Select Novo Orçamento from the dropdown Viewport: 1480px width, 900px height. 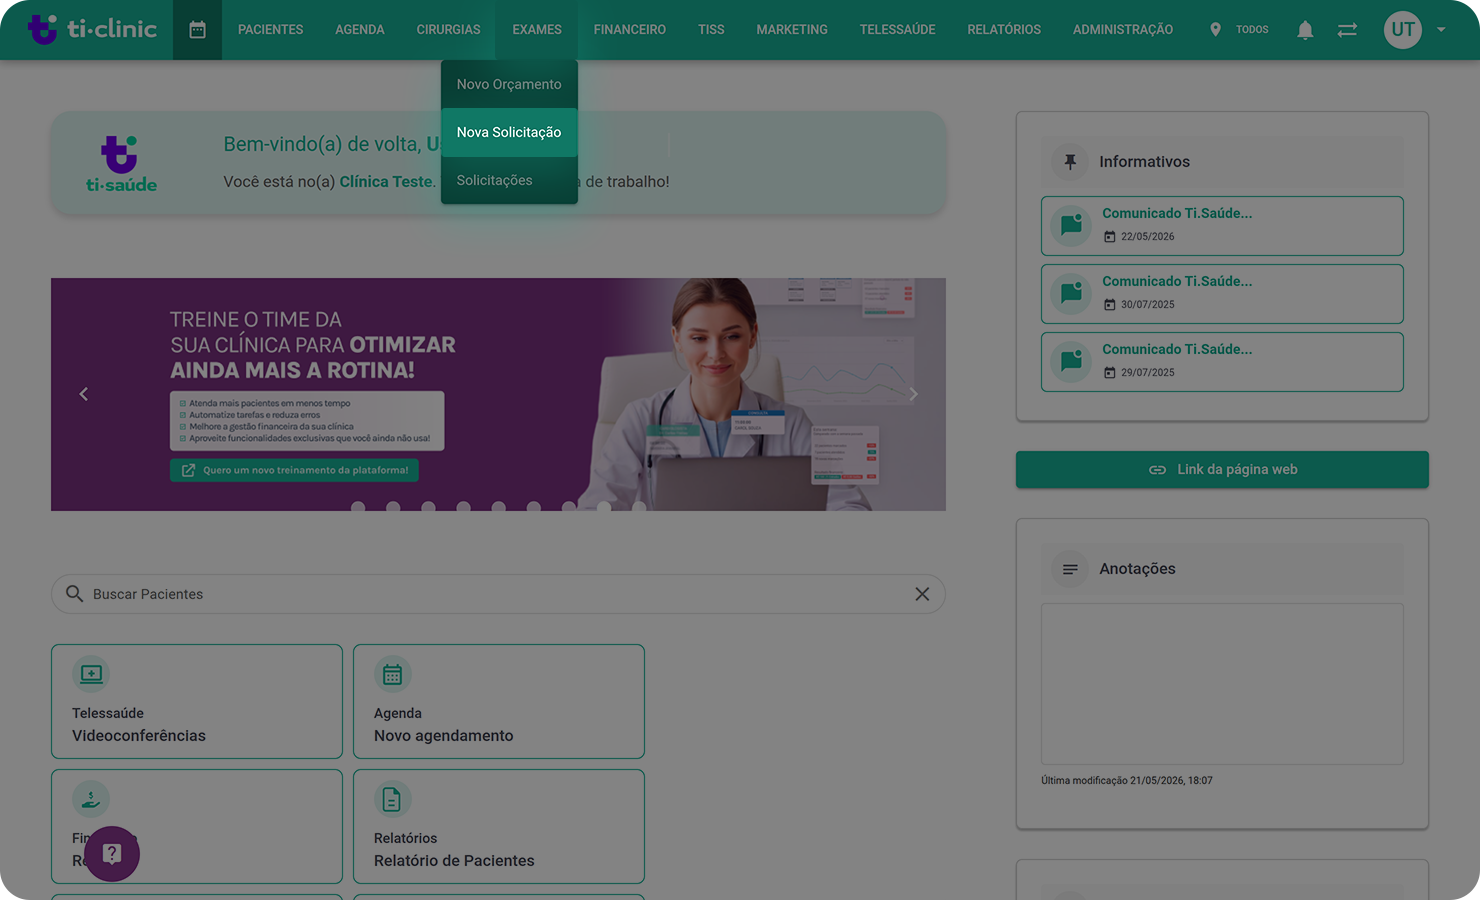coord(509,84)
